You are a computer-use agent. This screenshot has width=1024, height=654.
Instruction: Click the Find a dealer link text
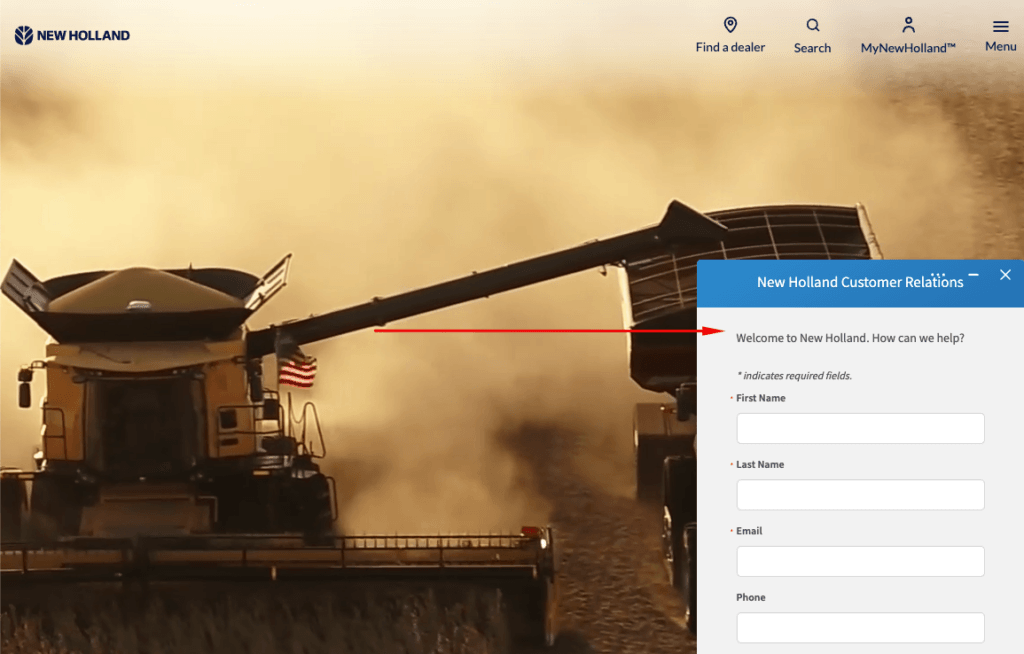[729, 47]
